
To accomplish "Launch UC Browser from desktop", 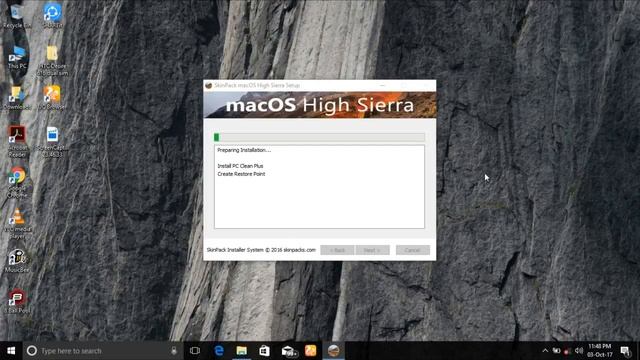I will pyautogui.click(x=52, y=98).
